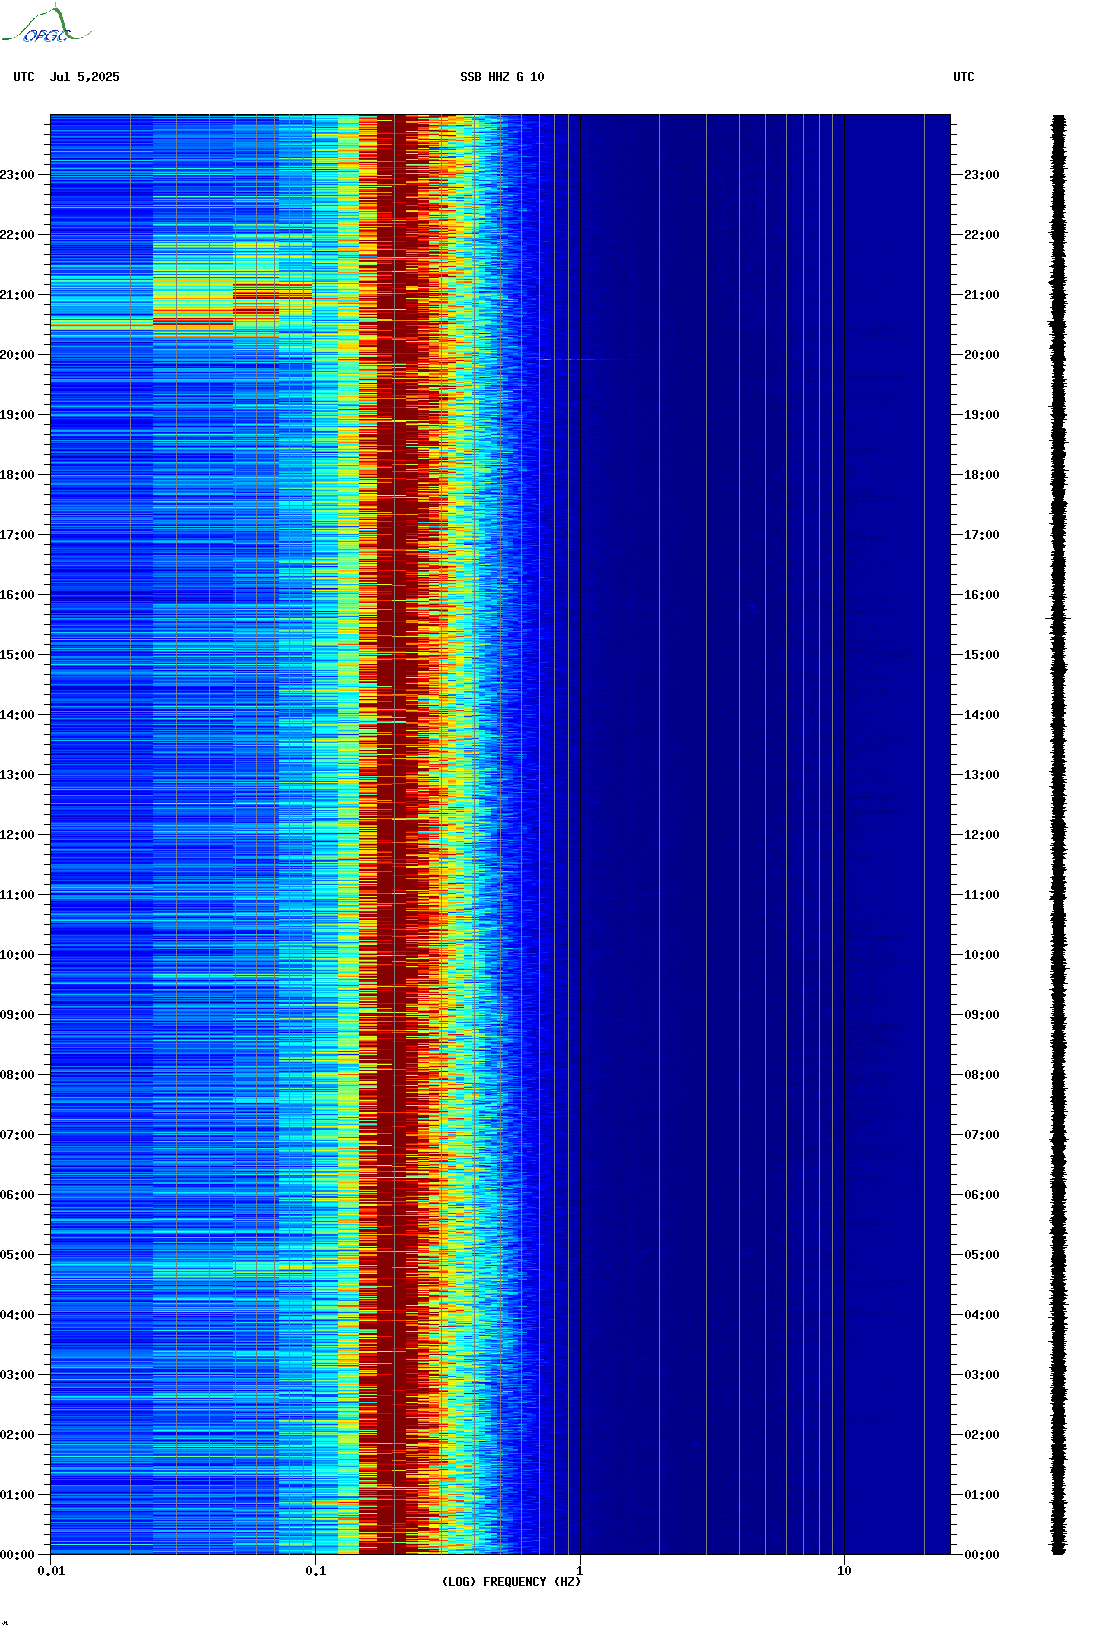This screenshot has height=1634, width=1102.
Task: Click the seismogram waveform trace strip
Action: [x=1058, y=835]
